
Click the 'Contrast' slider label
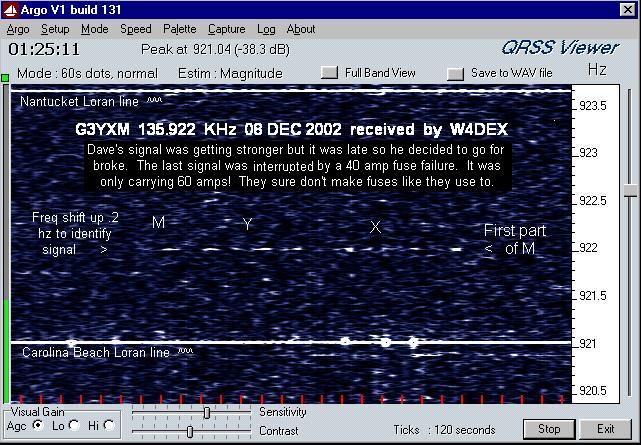(278, 431)
